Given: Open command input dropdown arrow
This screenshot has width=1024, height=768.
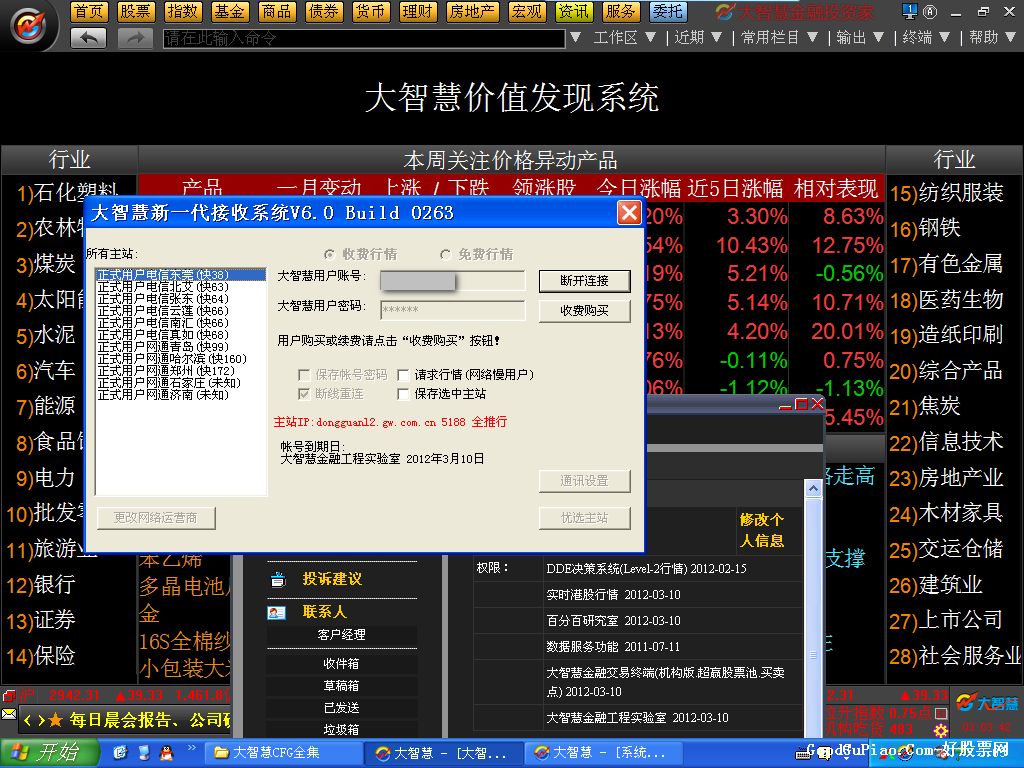Looking at the screenshot, I should click(x=575, y=38).
